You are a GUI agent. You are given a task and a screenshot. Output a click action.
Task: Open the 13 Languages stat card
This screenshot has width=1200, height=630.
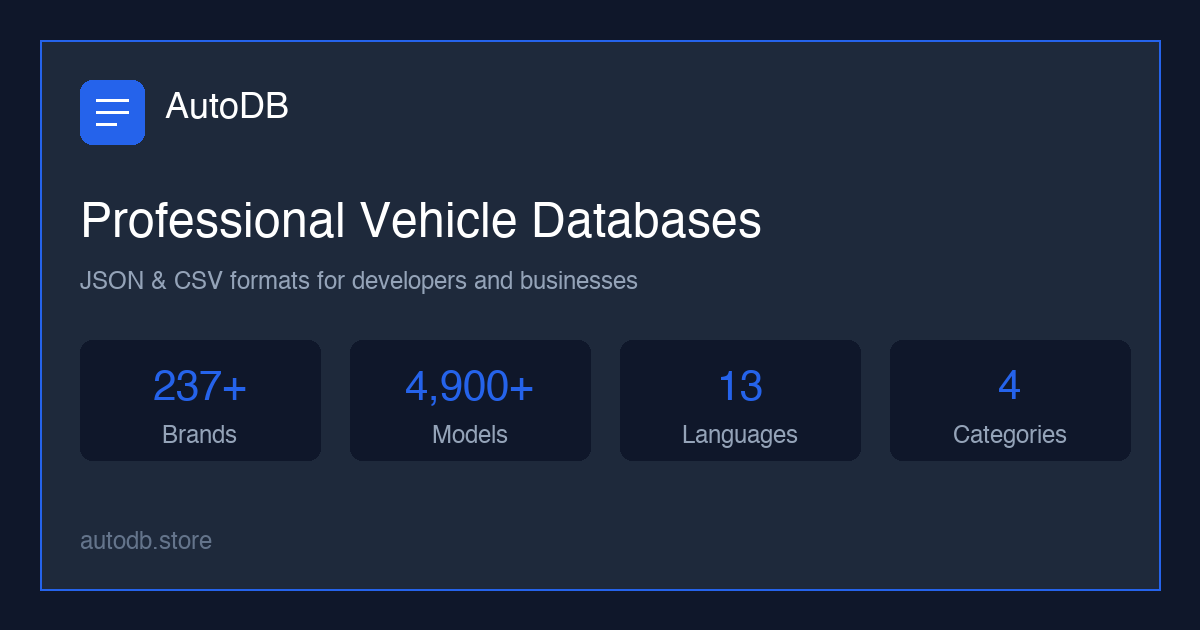740,400
